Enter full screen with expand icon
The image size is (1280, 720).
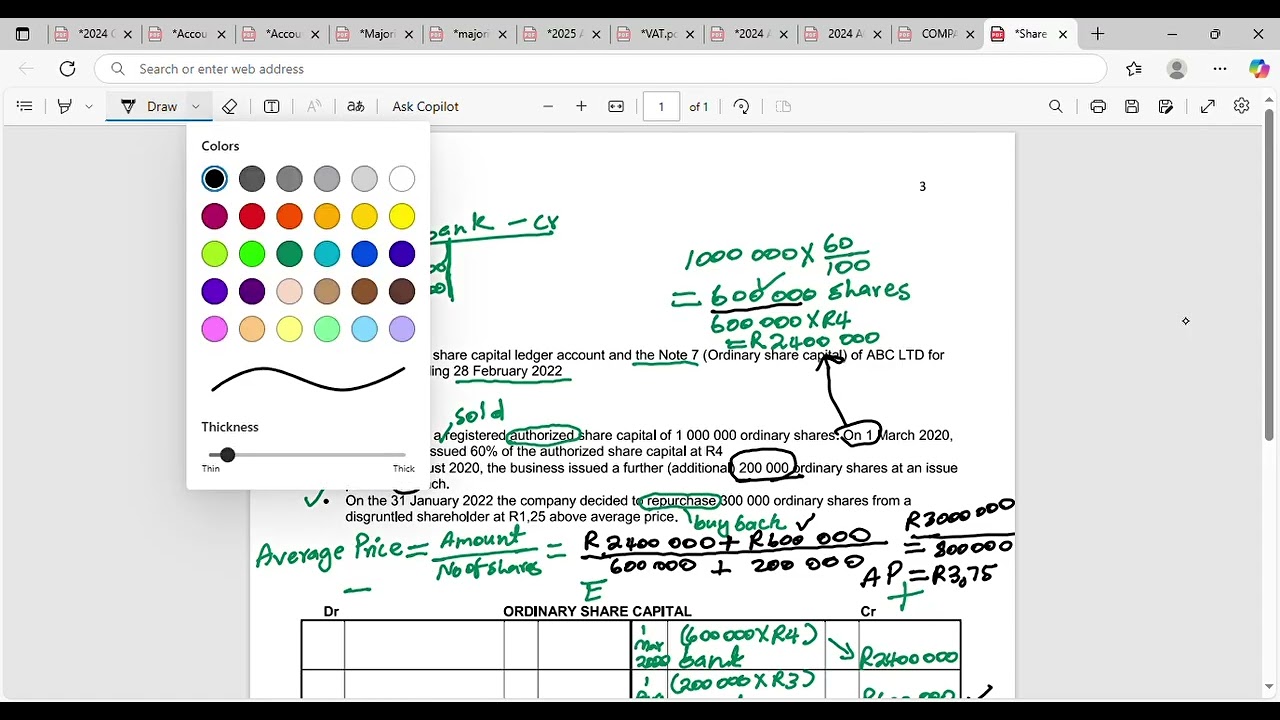[1208, 106]
